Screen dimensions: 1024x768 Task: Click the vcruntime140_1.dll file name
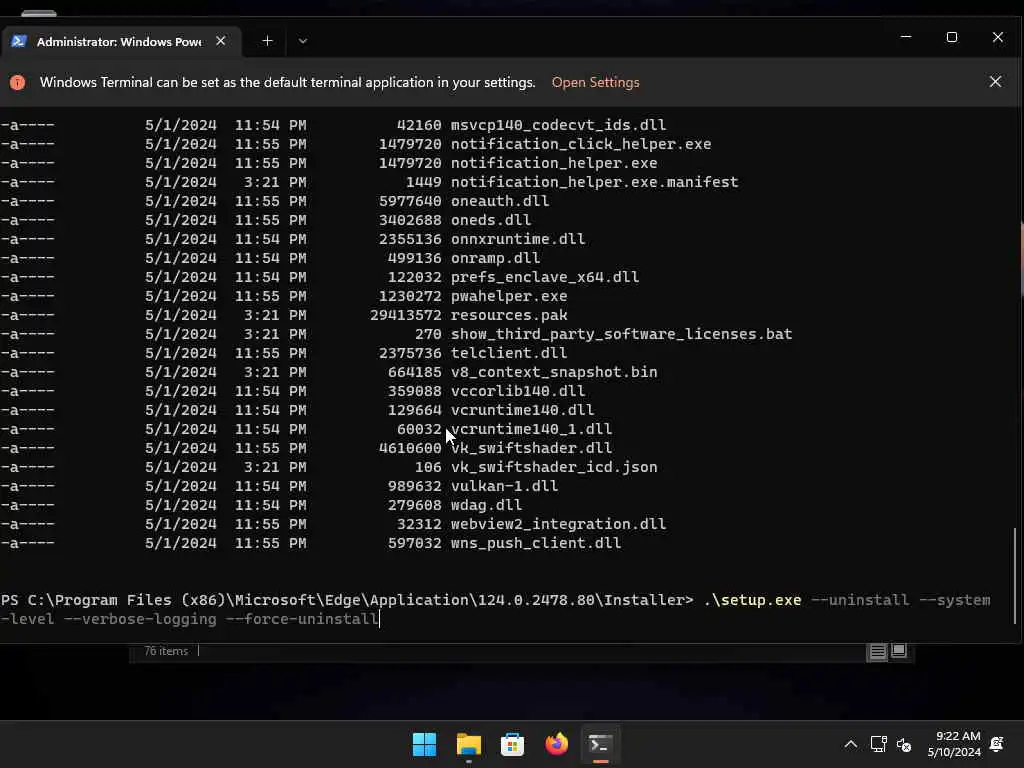(x=532, y=428)
